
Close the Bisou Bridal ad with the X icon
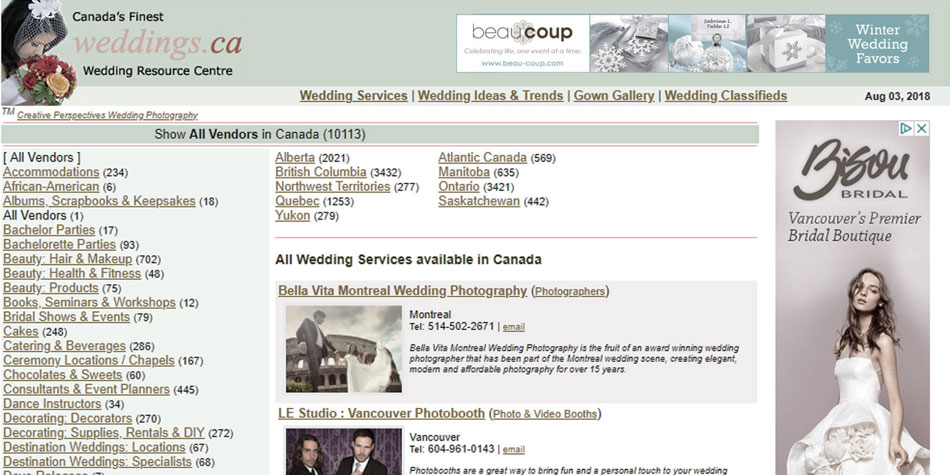(921, 128)
